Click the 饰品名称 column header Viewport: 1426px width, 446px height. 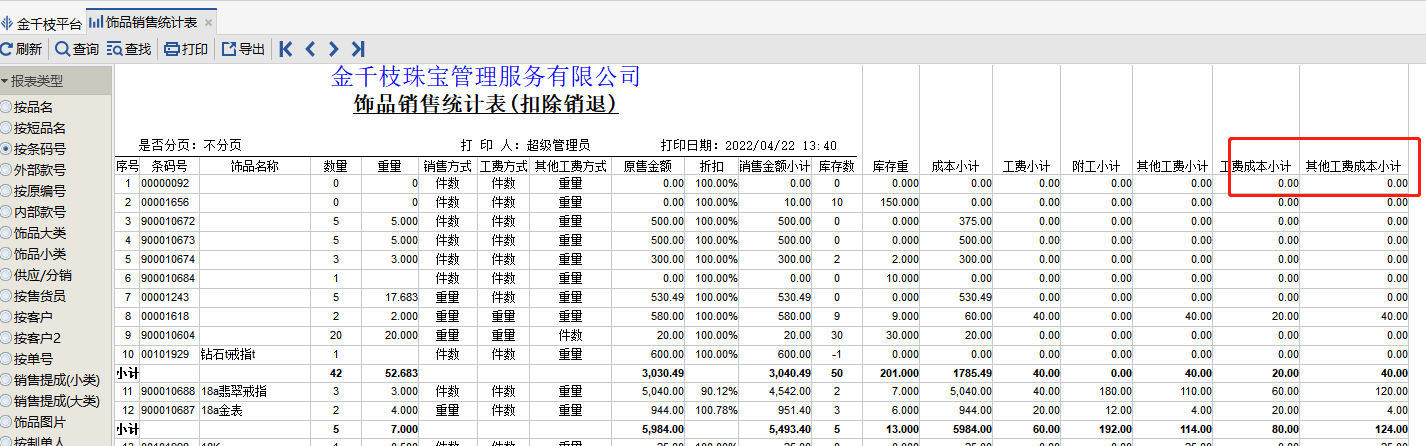[254, 166]
